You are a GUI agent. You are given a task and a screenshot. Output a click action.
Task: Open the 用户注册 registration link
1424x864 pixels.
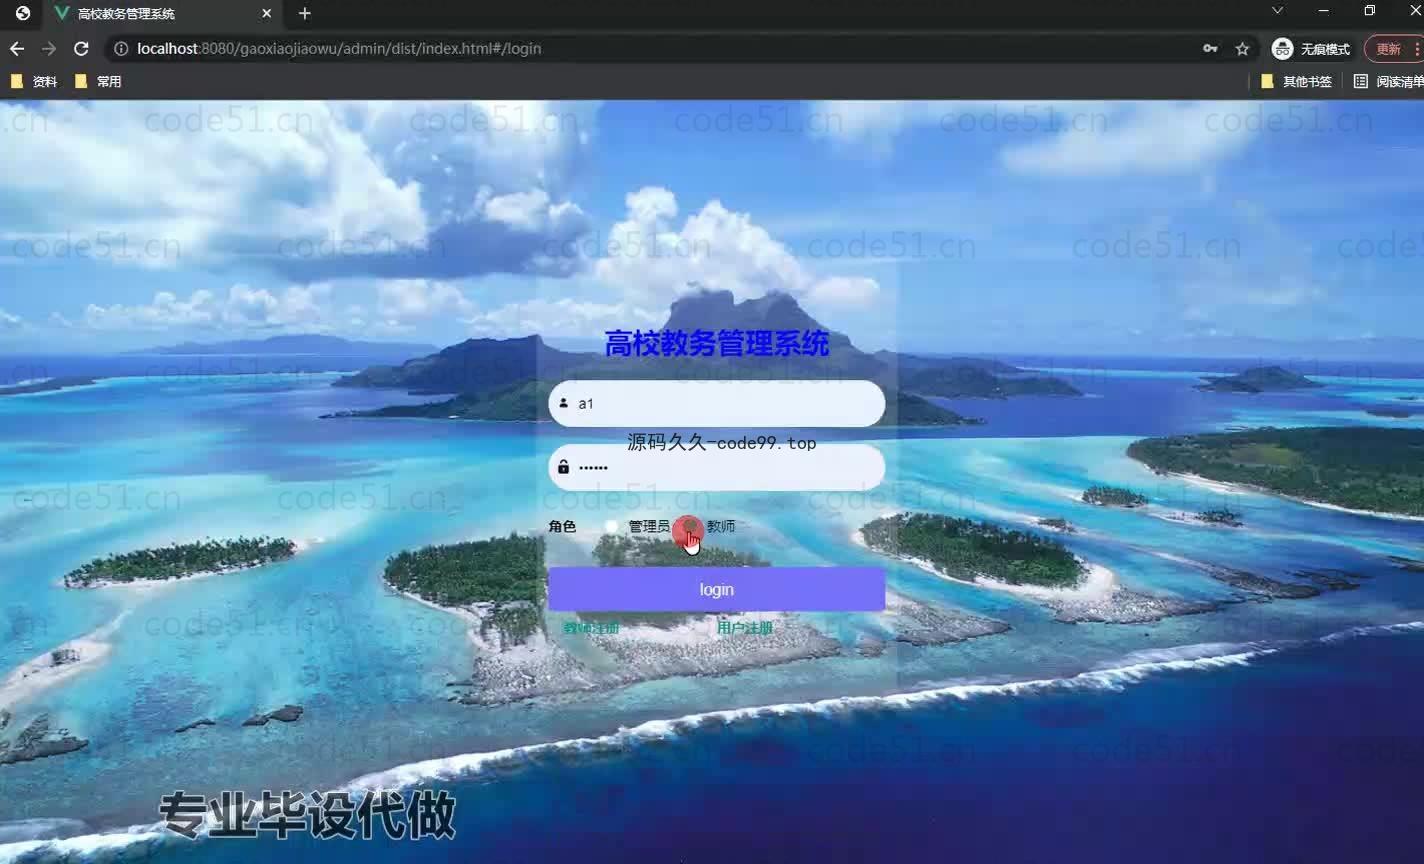click(x=745, y=628)
